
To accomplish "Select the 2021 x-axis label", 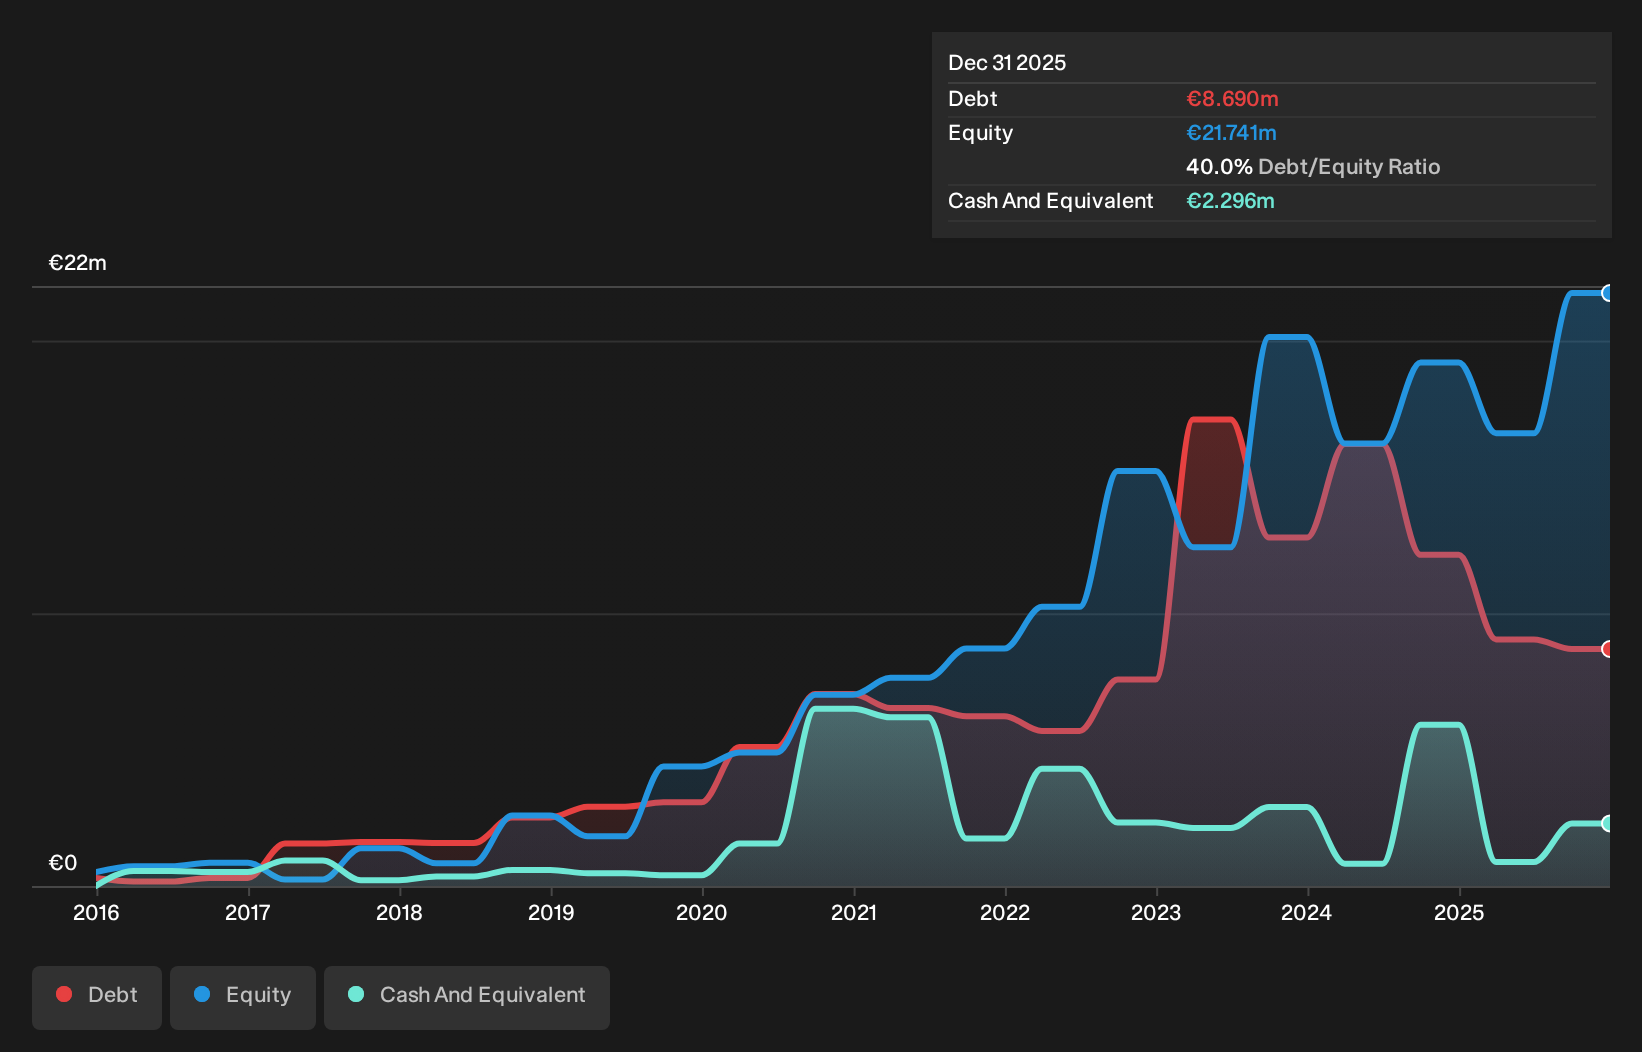I will click(854, 913).
